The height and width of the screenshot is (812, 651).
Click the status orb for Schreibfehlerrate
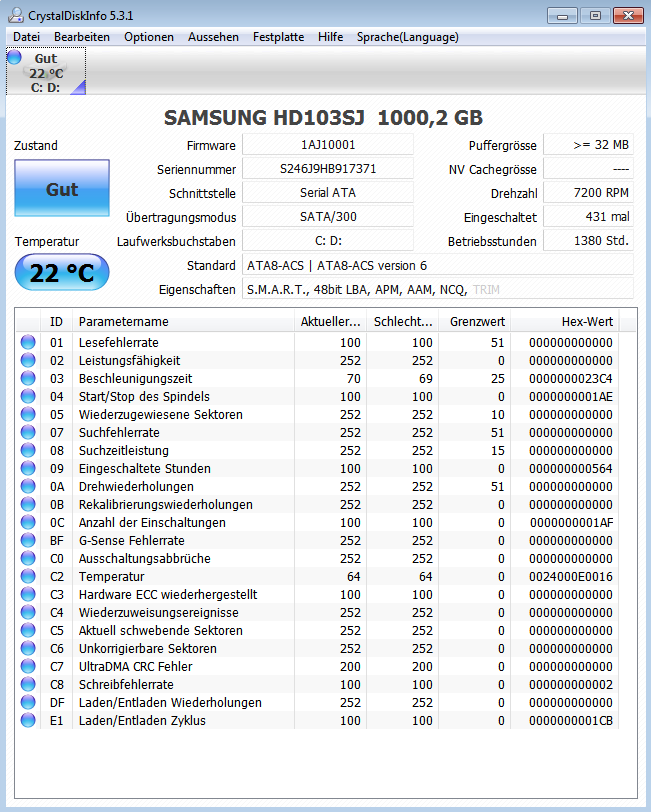[x=28, y=684]
